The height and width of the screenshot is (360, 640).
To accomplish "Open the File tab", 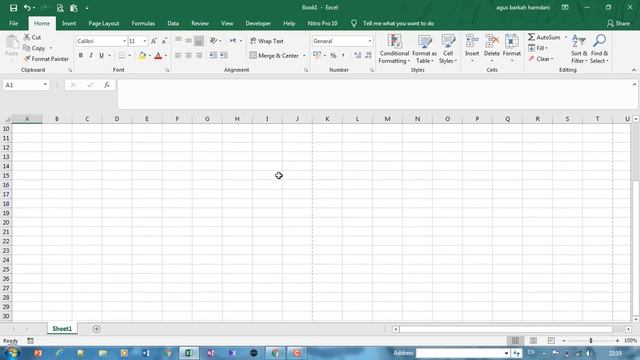I will (x=13, y=23).
